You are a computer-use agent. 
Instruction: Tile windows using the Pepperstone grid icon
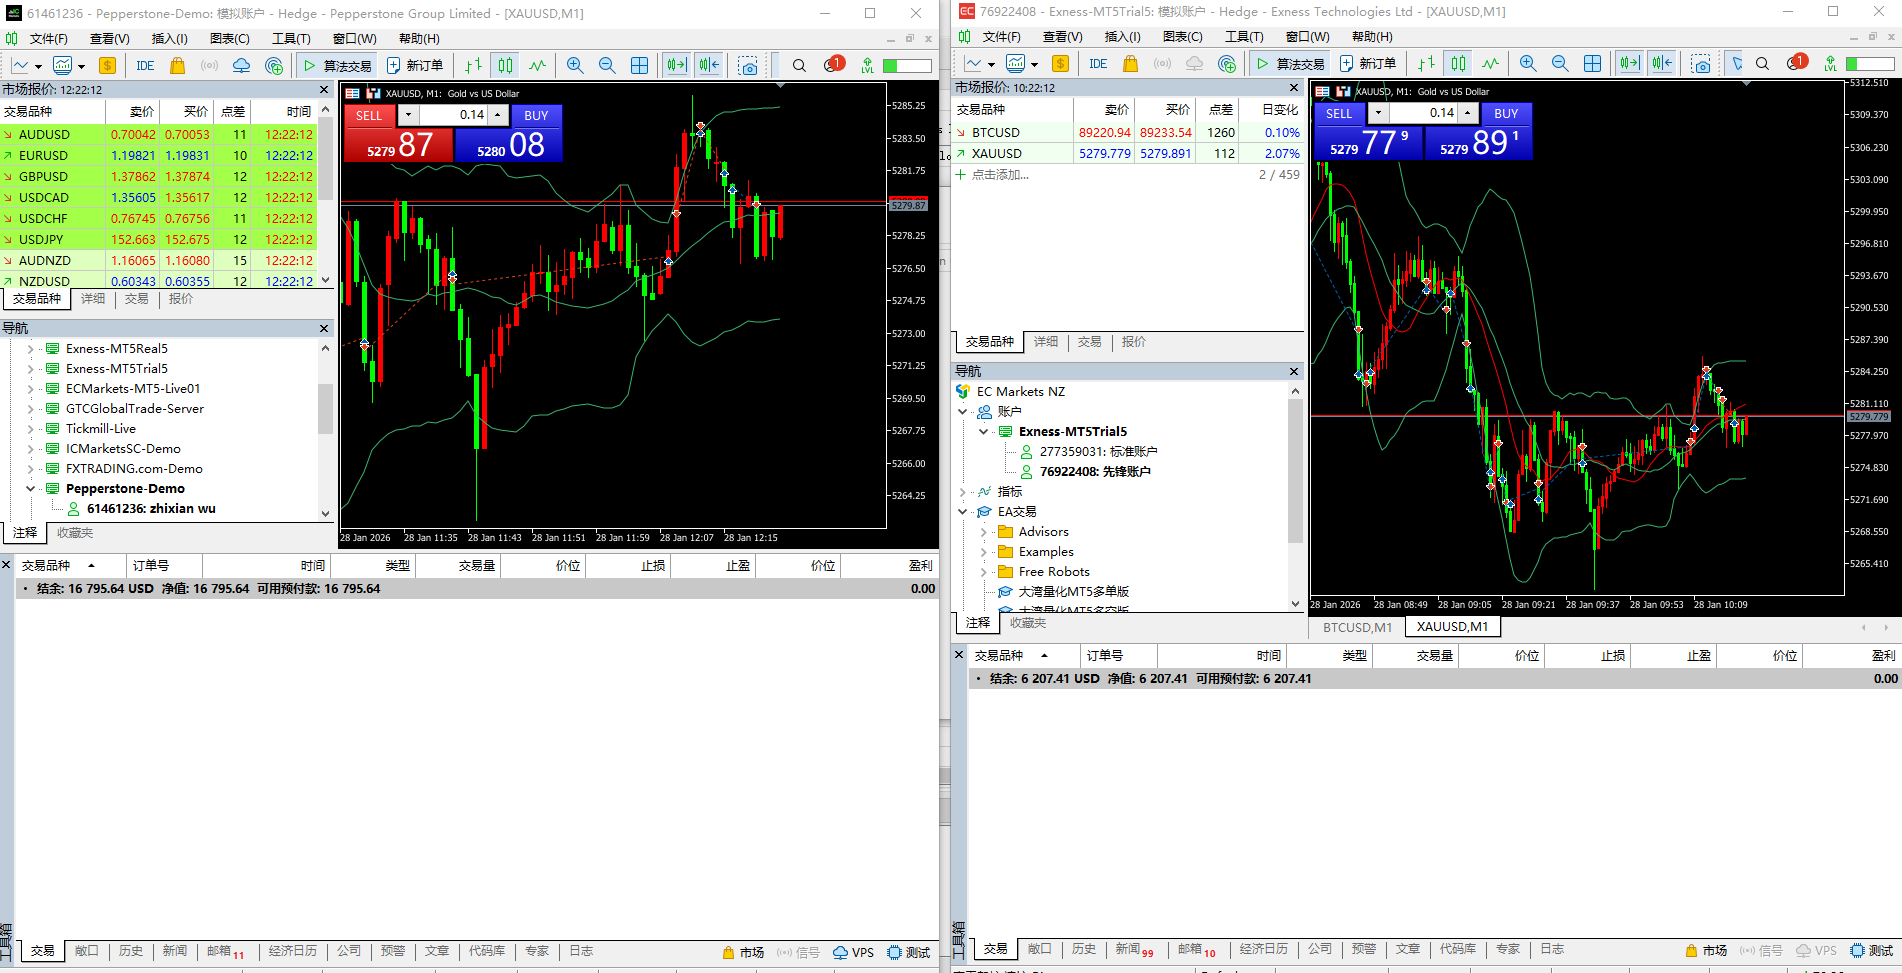pos(640,66)
